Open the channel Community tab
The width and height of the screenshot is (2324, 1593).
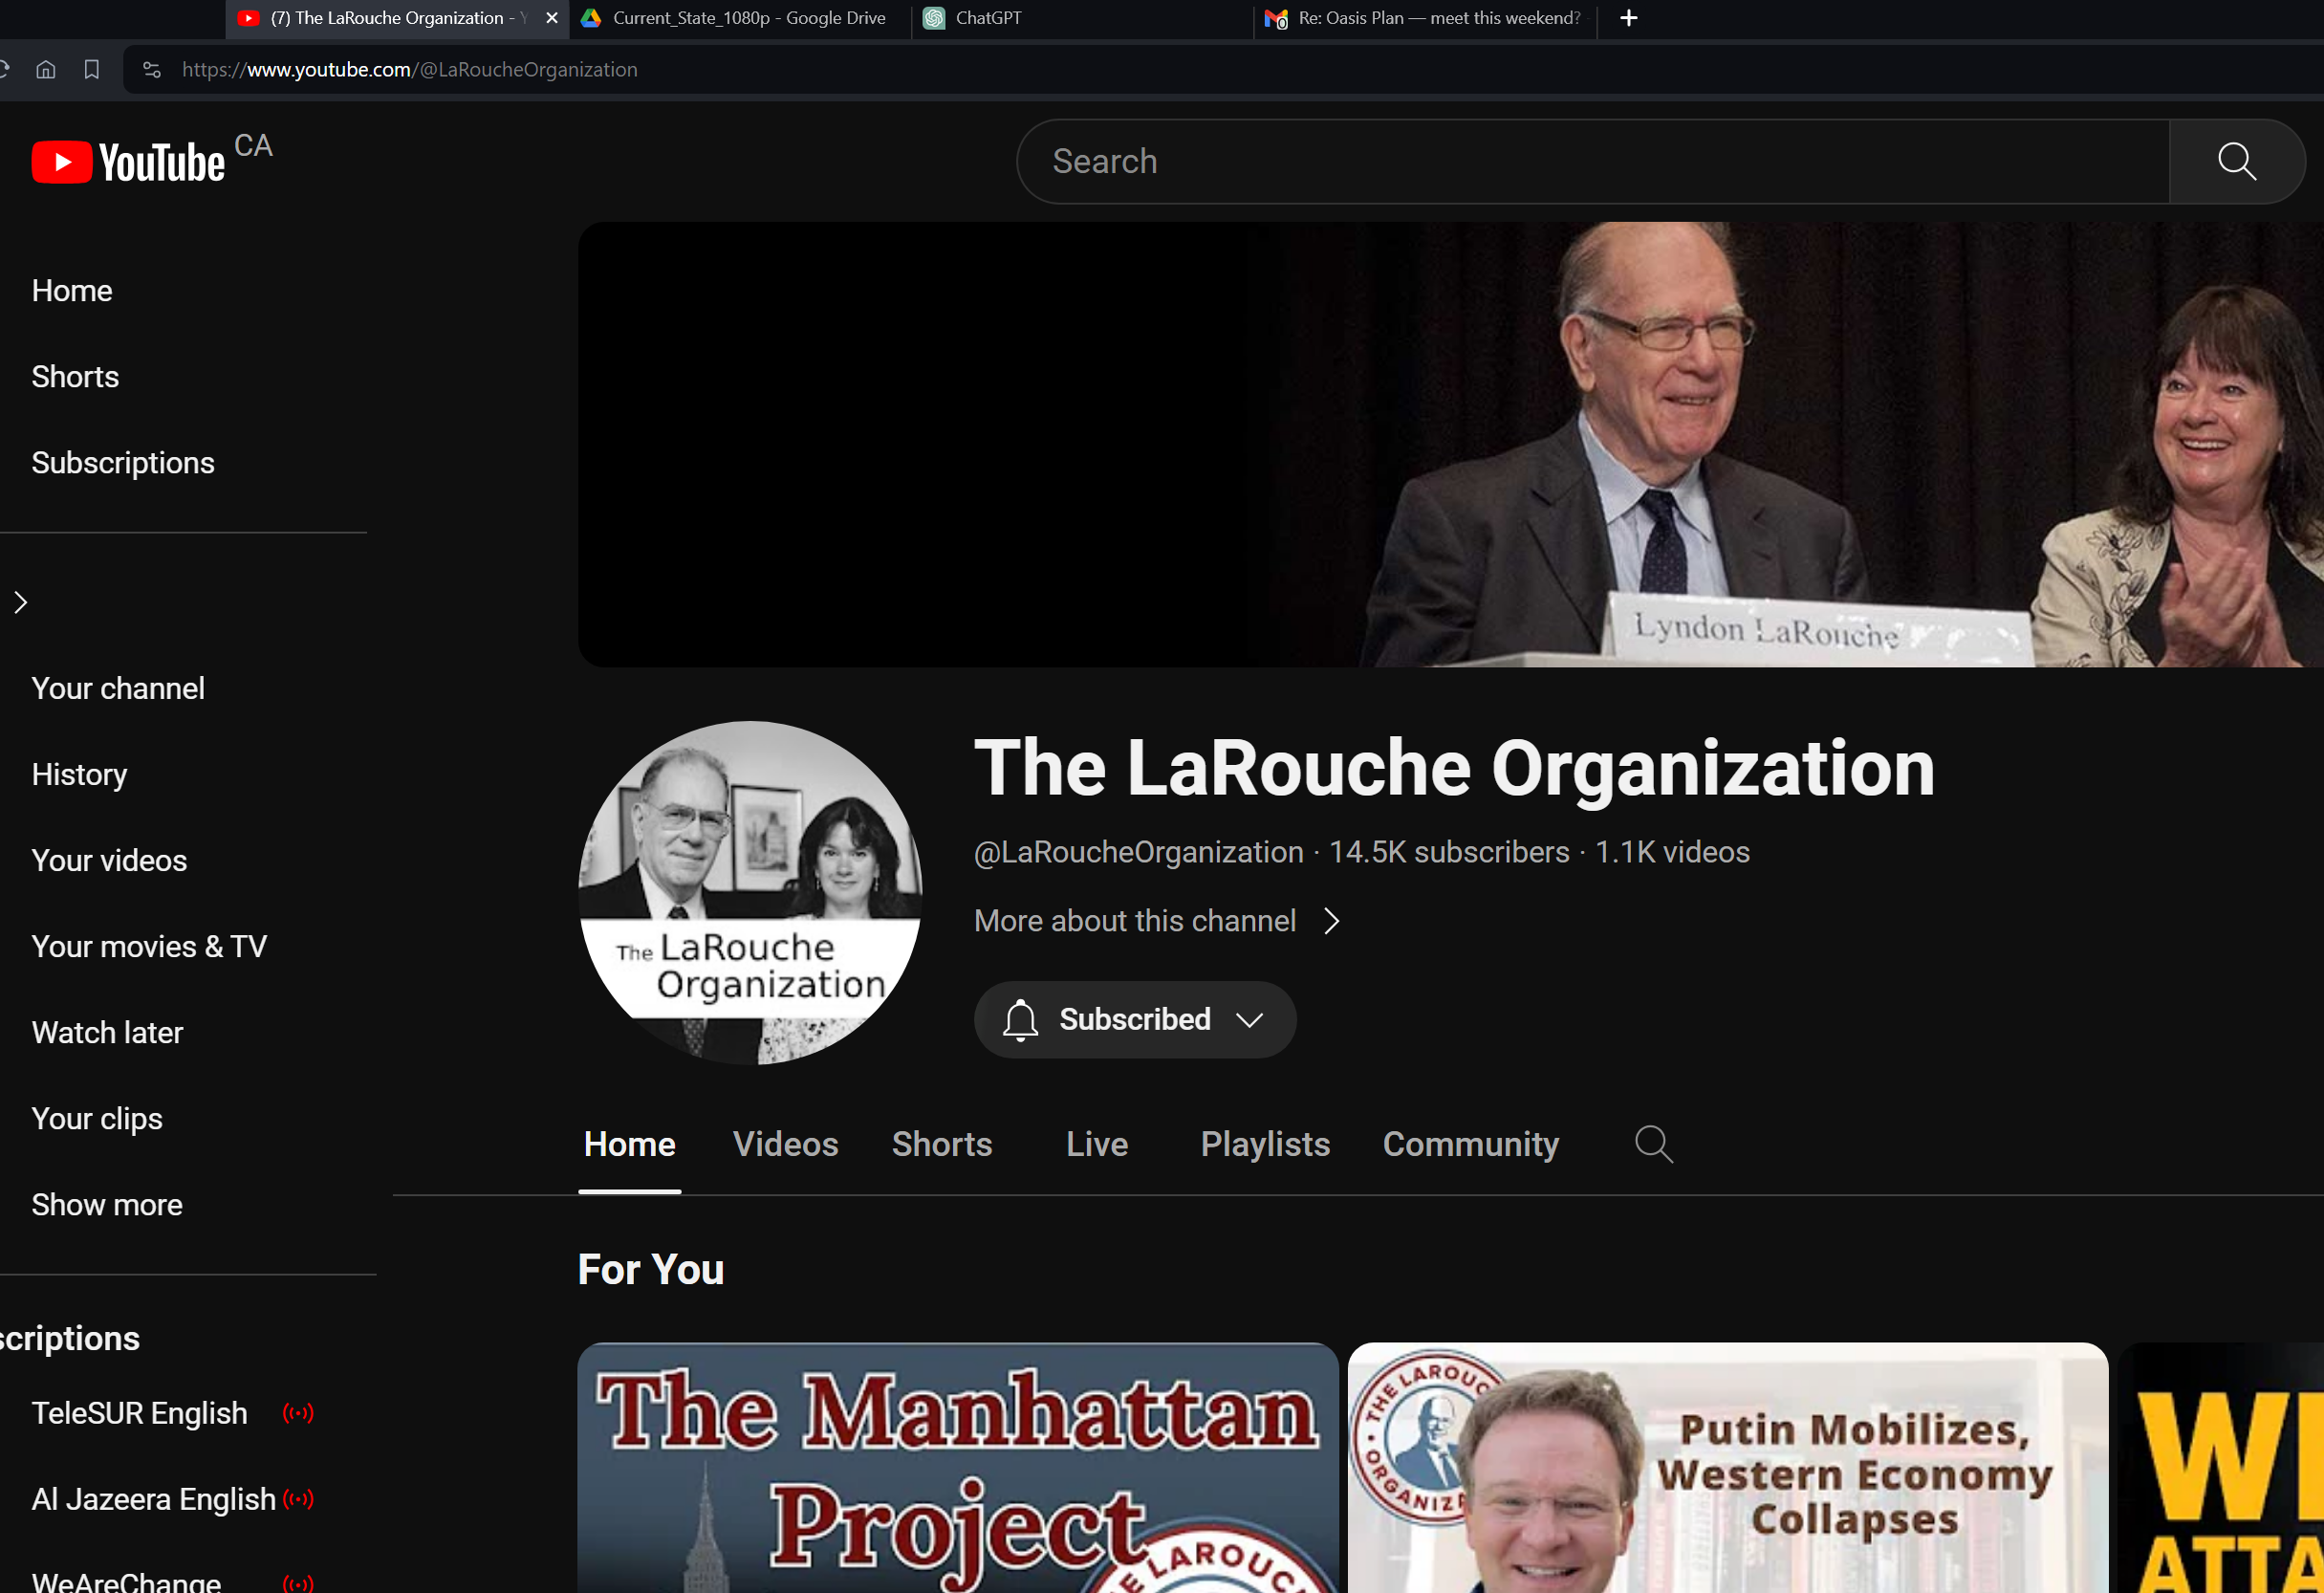pyautogui.click(x=1471, y=1144)
